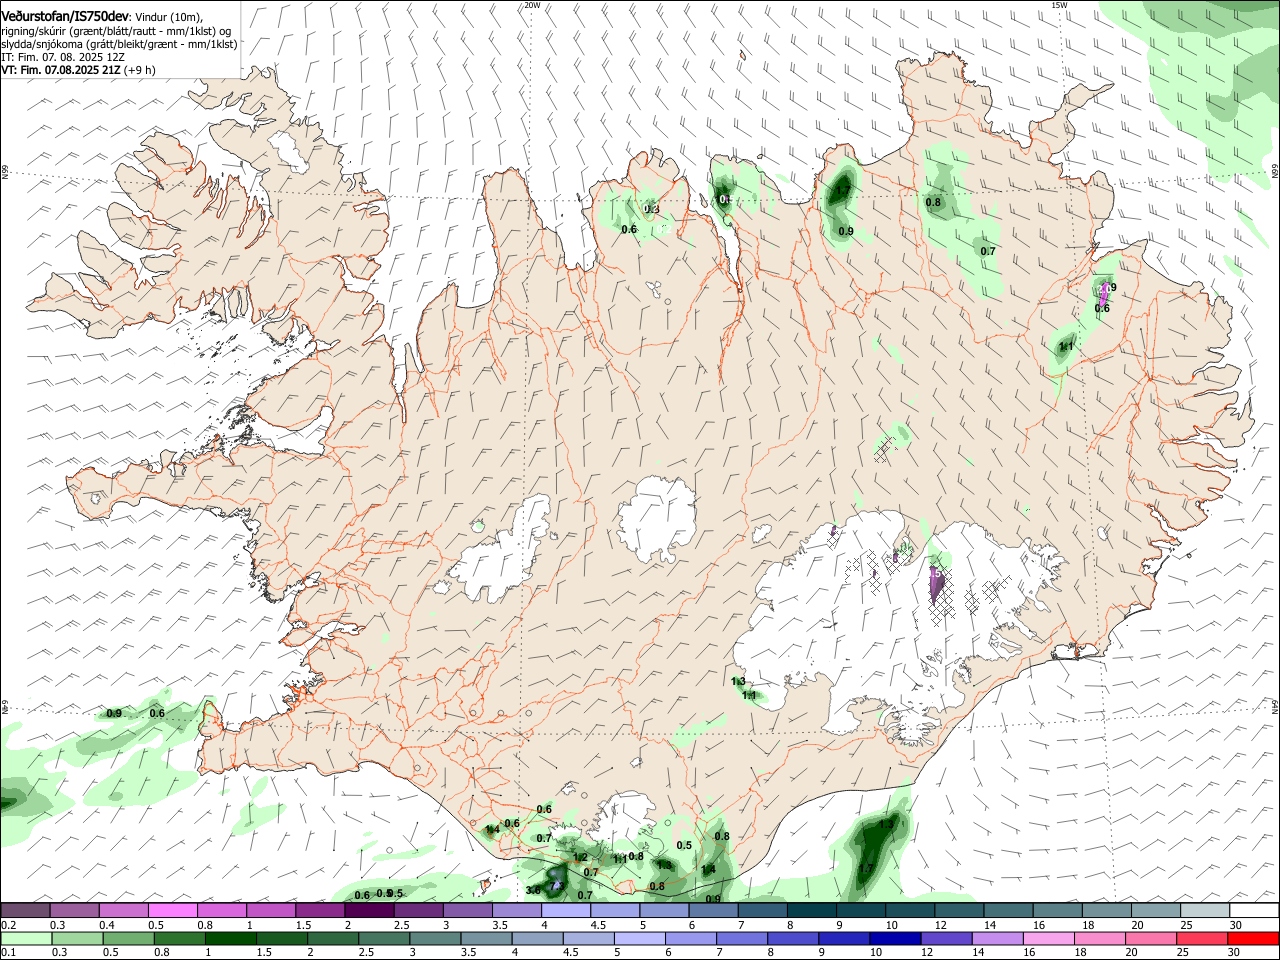Click the 'rigning/skúrir' description line in header

(x=118, y=31)
